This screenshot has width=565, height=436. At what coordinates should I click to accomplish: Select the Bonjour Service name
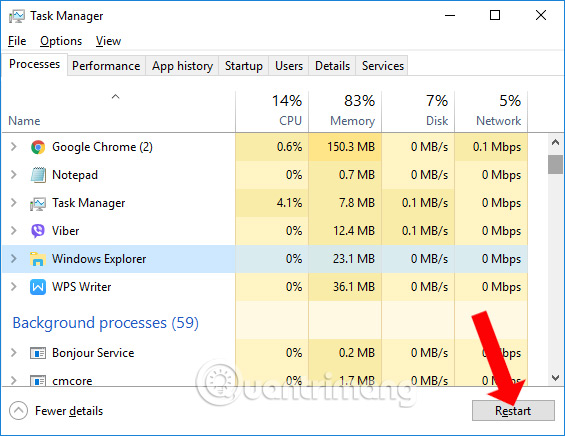(93, 353)
